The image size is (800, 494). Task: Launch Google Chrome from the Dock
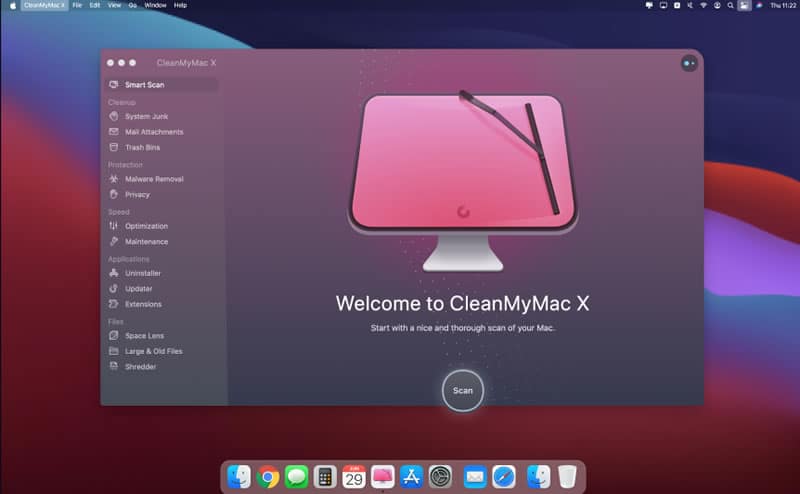click(267, 477)
